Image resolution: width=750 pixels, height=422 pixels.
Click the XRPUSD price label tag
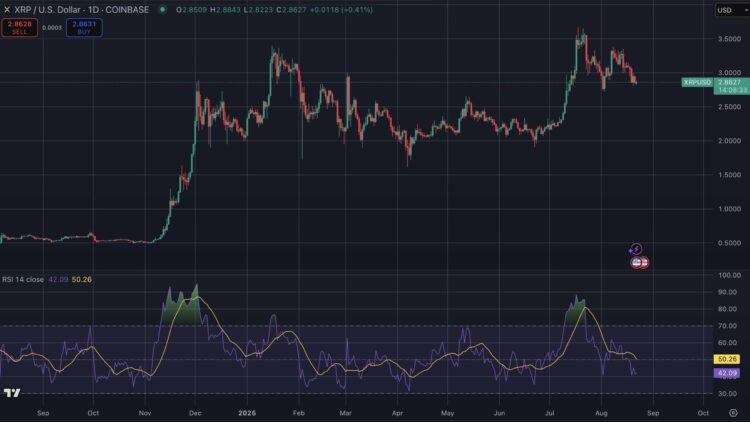point(697,82)
